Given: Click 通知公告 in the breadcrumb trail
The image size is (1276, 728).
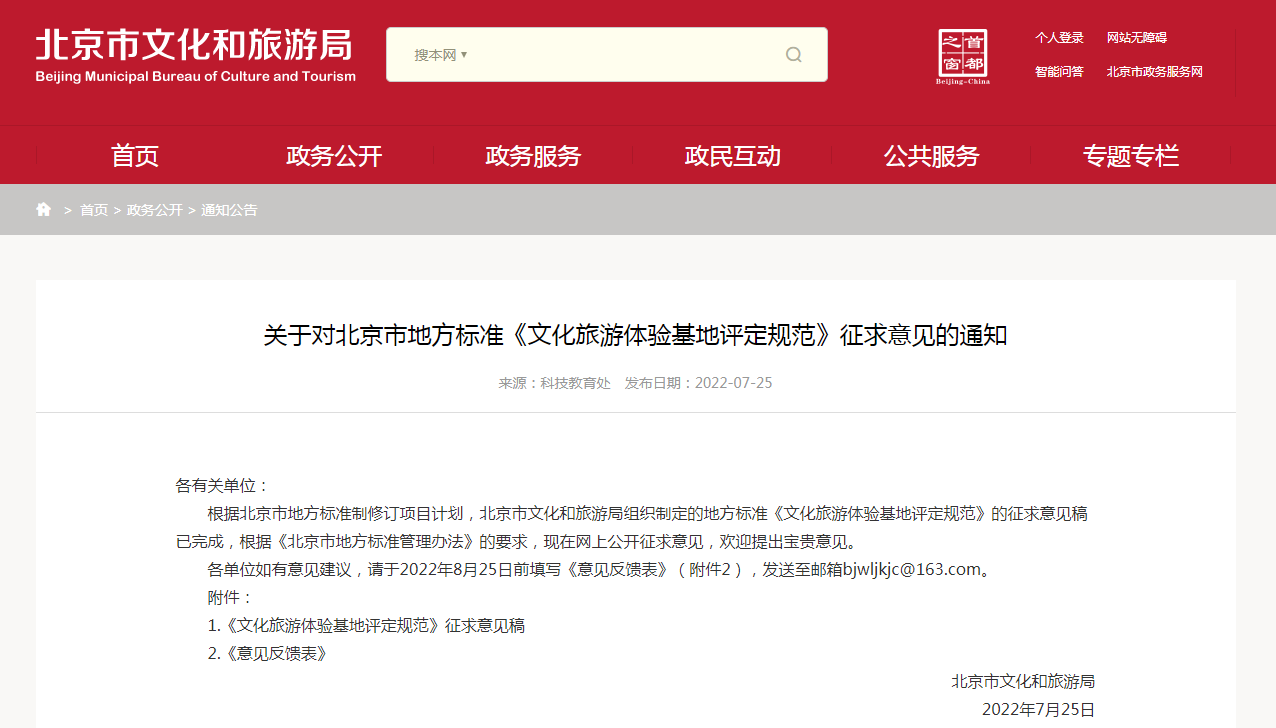Looking at the screenshot, I should 229,210.
